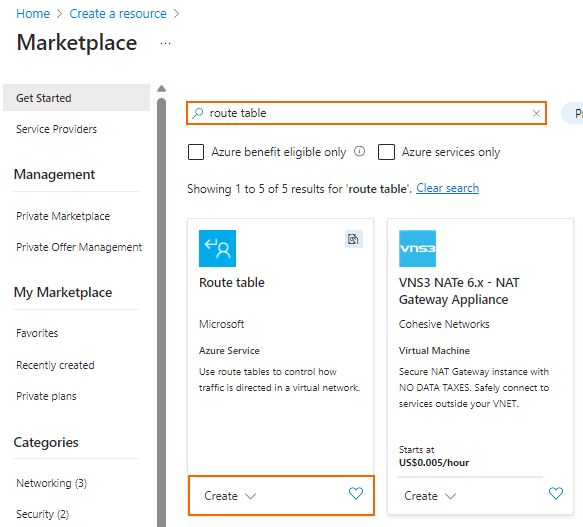The height and width of the screenshot is (527, 583).
Task: Enable the Azure benefit eligible only checkbox
Action: (x=196, y=152)
